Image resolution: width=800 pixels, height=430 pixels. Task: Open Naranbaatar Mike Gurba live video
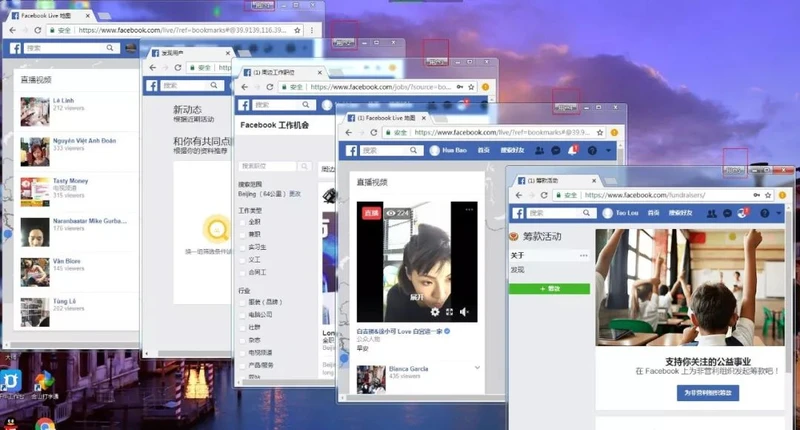(77, 232)
